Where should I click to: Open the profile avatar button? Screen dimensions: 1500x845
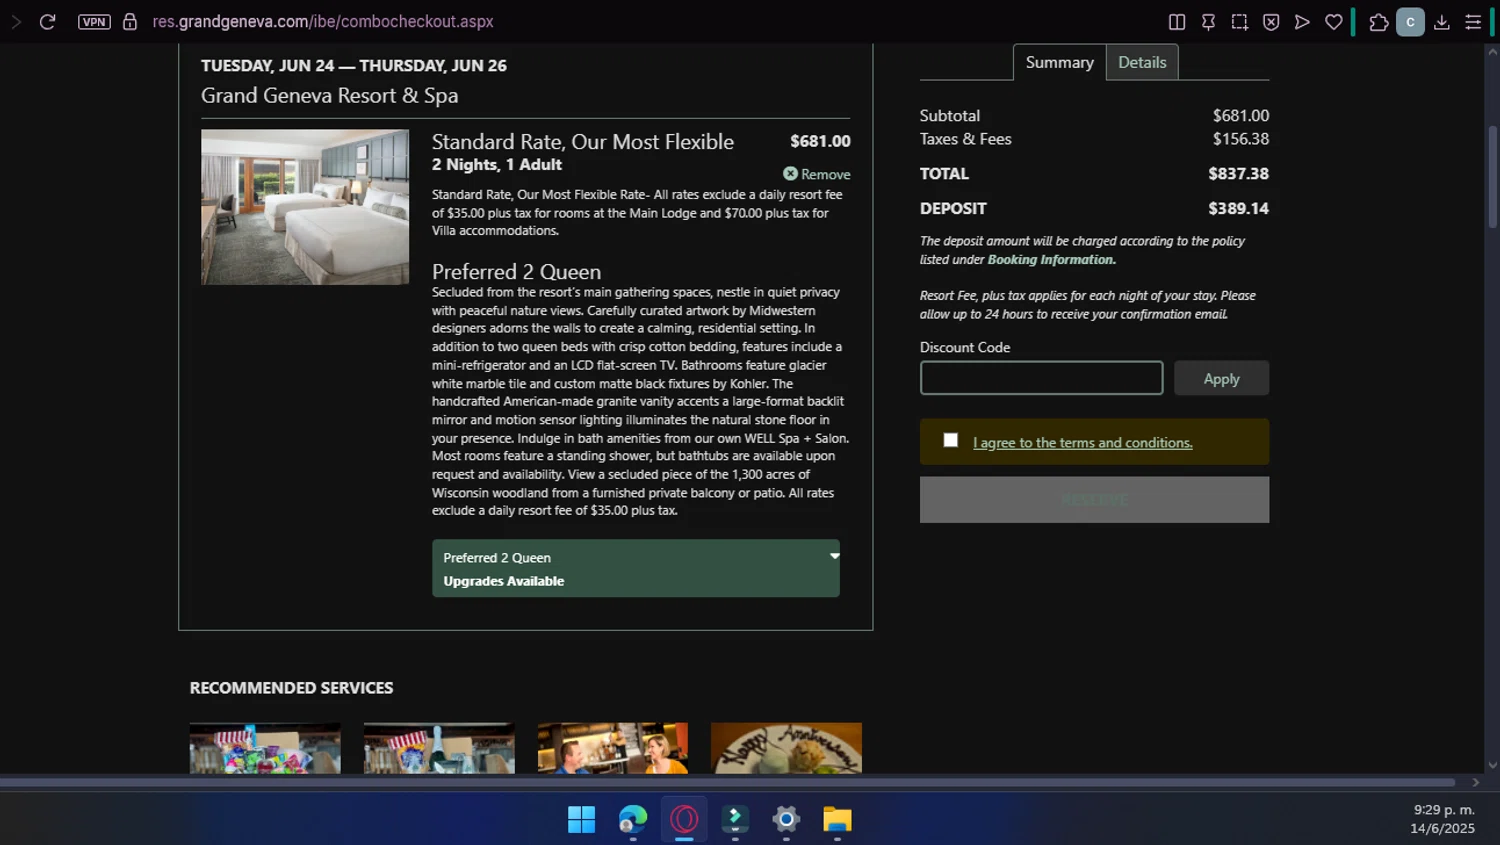pos(1410,21)
